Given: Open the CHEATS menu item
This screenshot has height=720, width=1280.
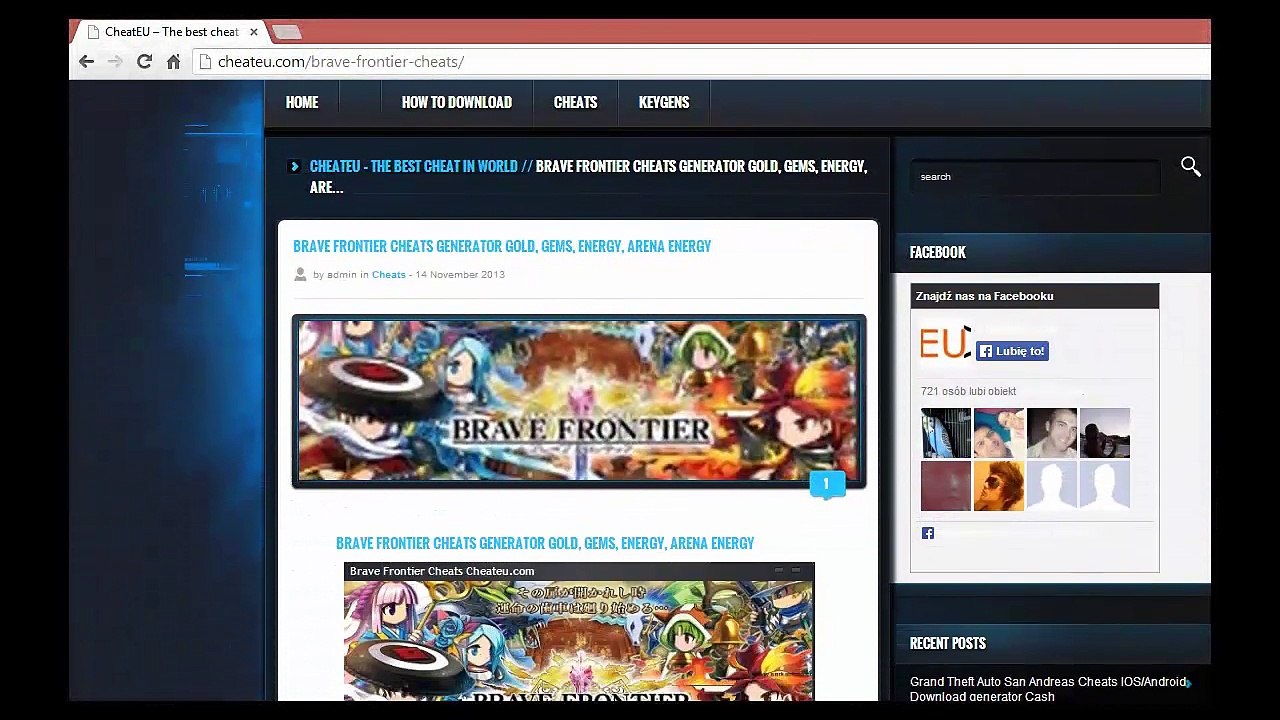Looking at the screenshot, I should (575, 102).
